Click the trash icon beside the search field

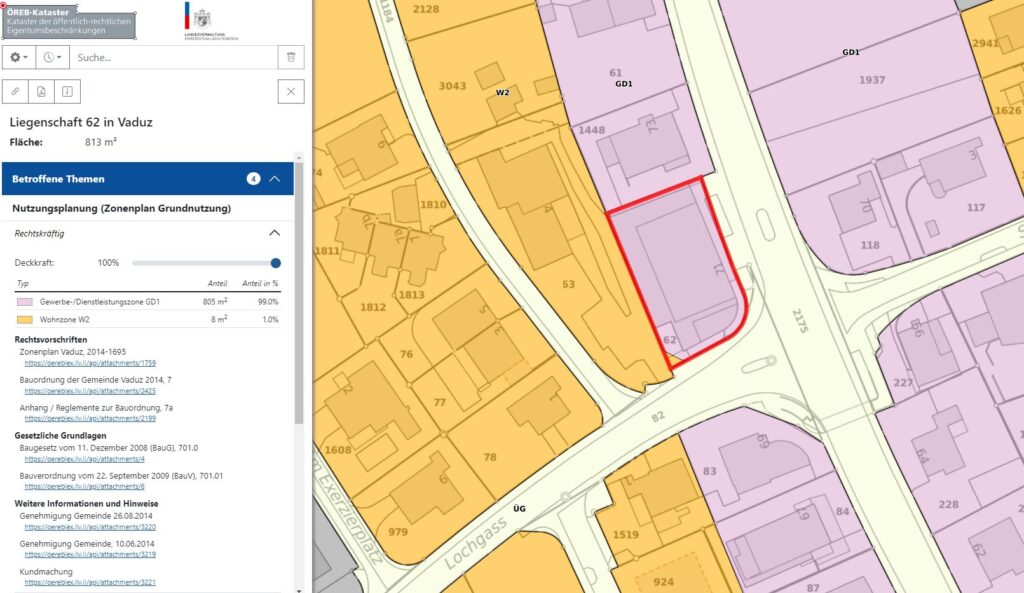pos(290,57)
